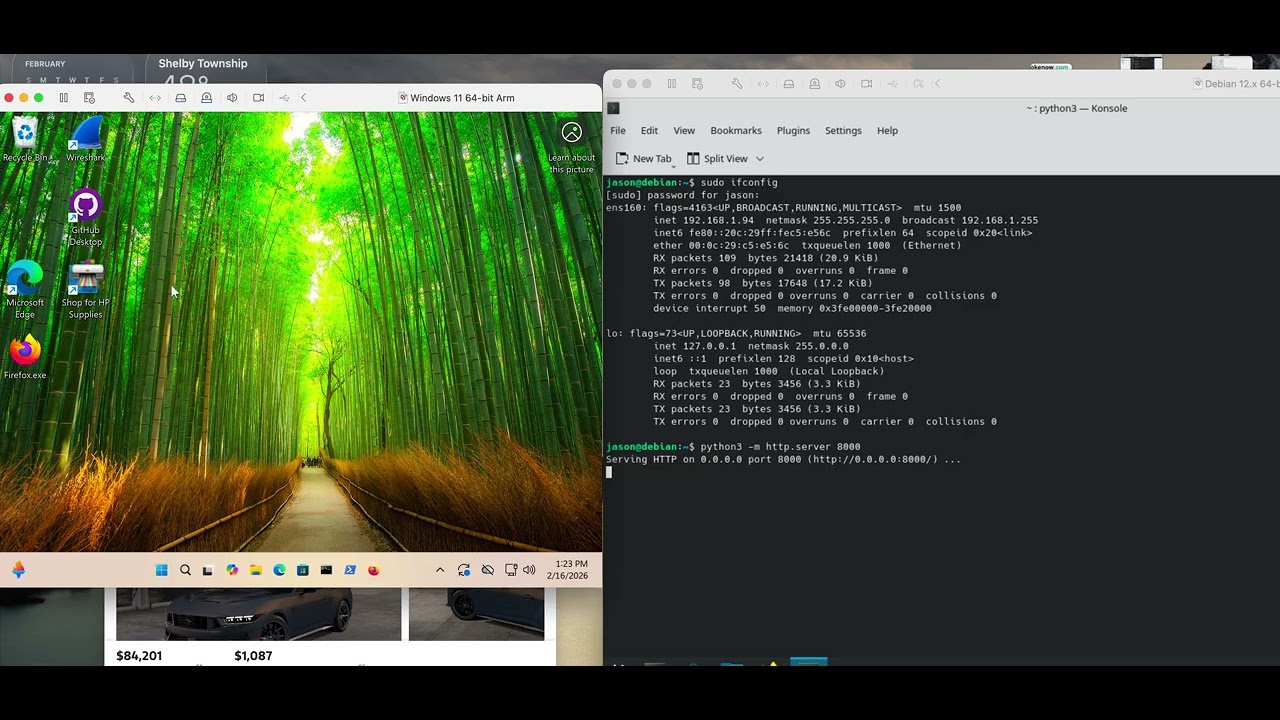This screenshot has width=1280, height=720.
Task: Click the New Tab button in Konsole
Action: (x=643, y=159)
